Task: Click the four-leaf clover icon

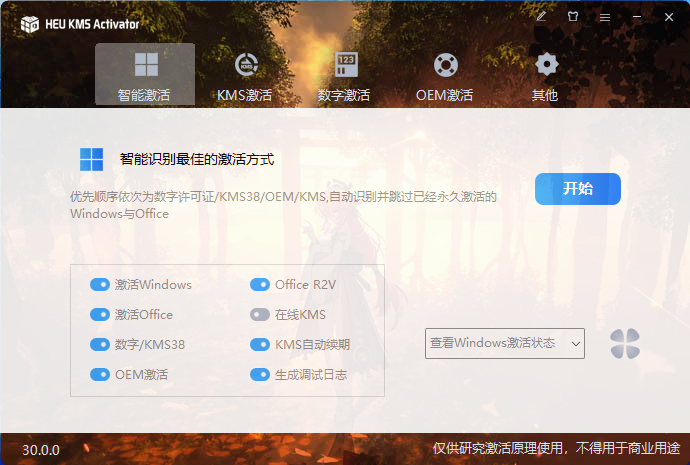Action: point(625,344)
